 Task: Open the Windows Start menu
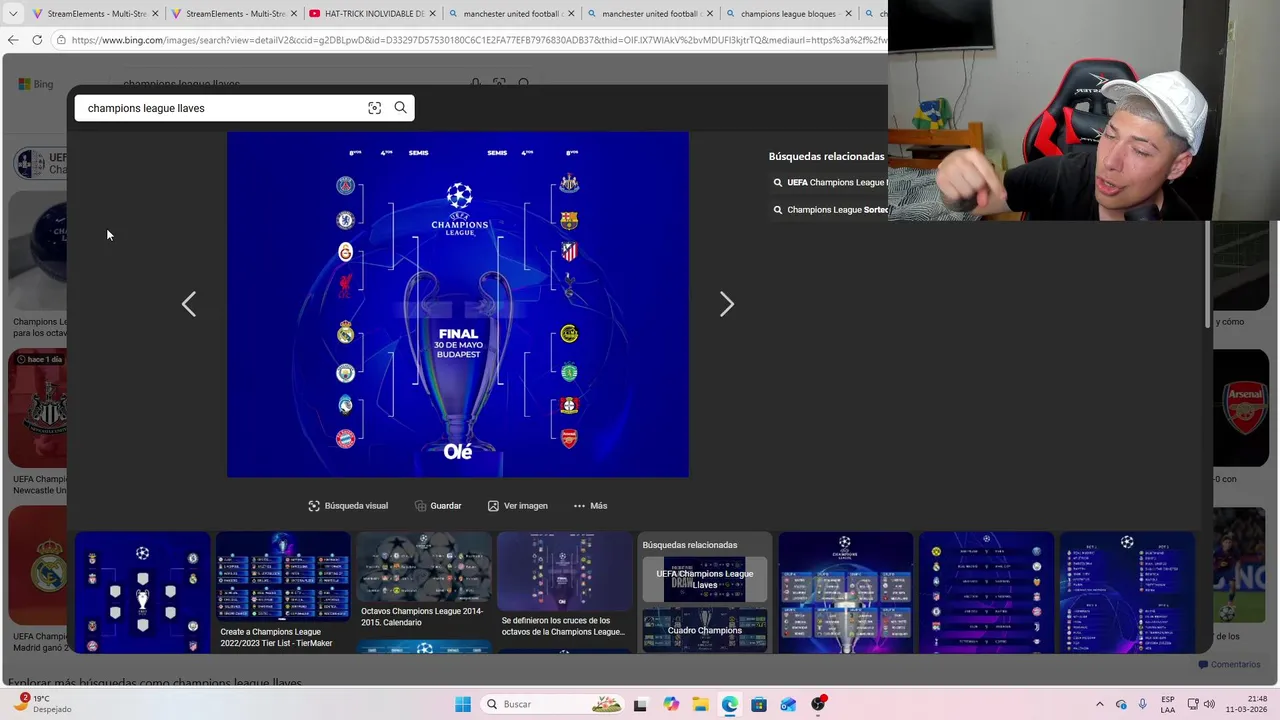463,704
